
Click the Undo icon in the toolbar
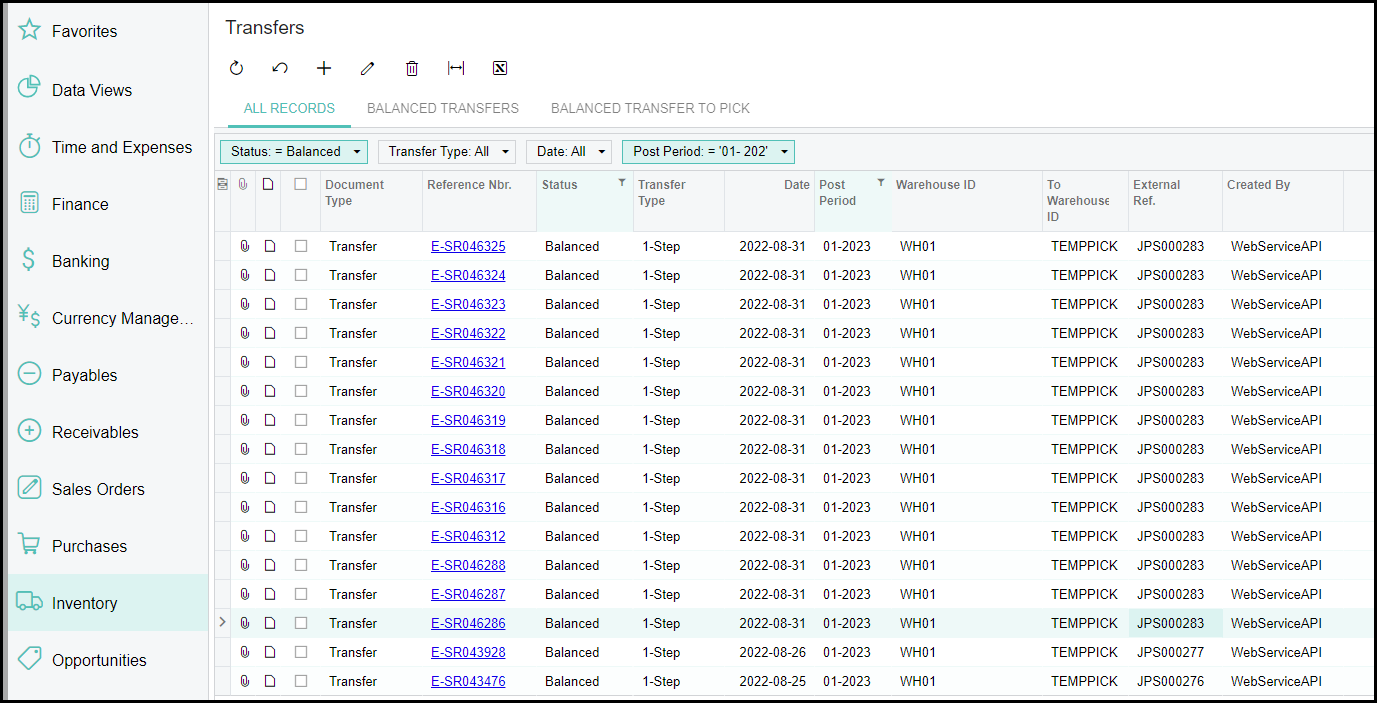[x=280, y=68]
